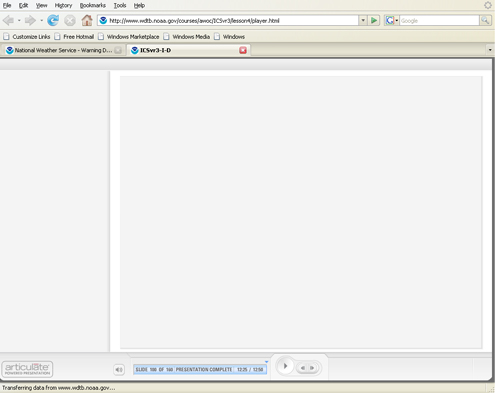Image resolution: width=495 pixels, height=393 pixels.
Task: Open the Windows bookmark link
Action: [230, 37]
